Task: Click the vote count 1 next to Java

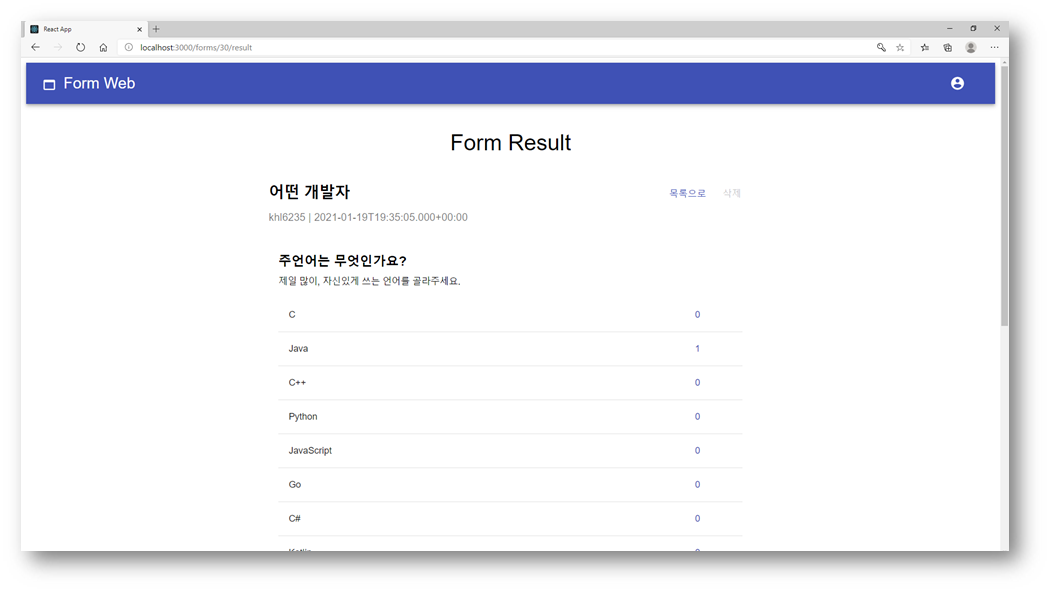Action: [x=697, y=348]
